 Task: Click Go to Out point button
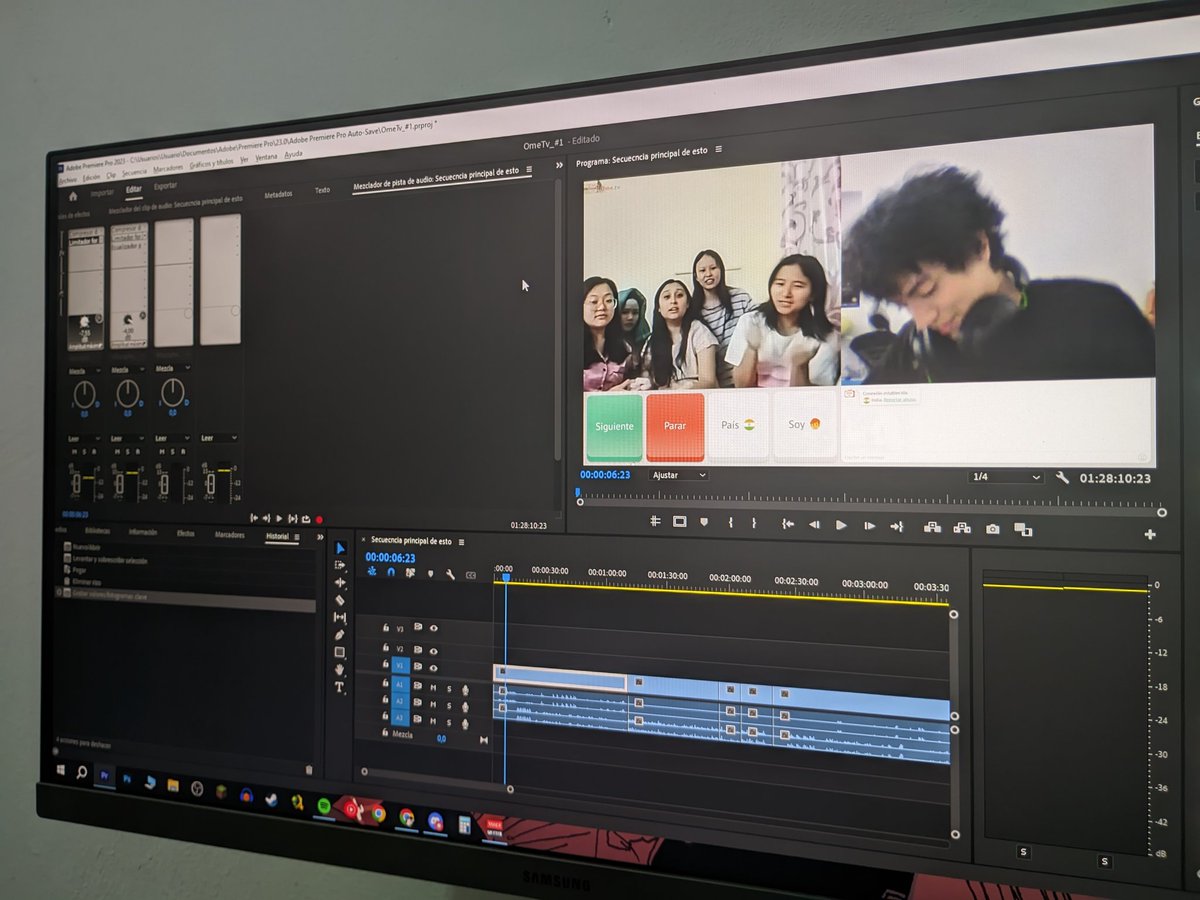pos(897,526)
